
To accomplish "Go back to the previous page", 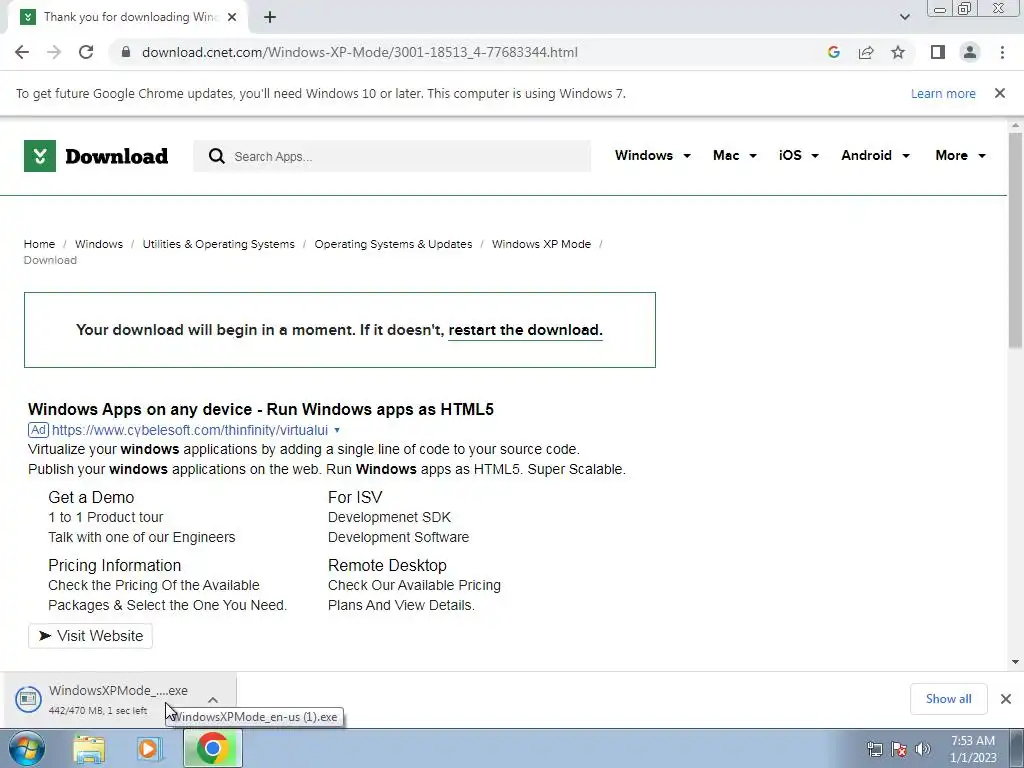I will [22, 52].
